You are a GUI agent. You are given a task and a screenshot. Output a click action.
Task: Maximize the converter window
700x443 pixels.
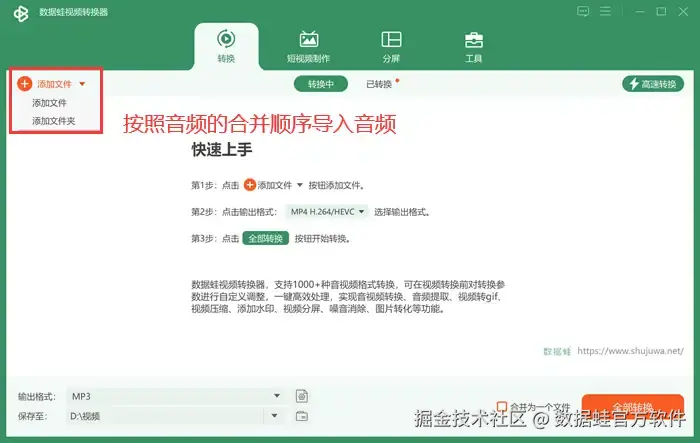[661, 12]
